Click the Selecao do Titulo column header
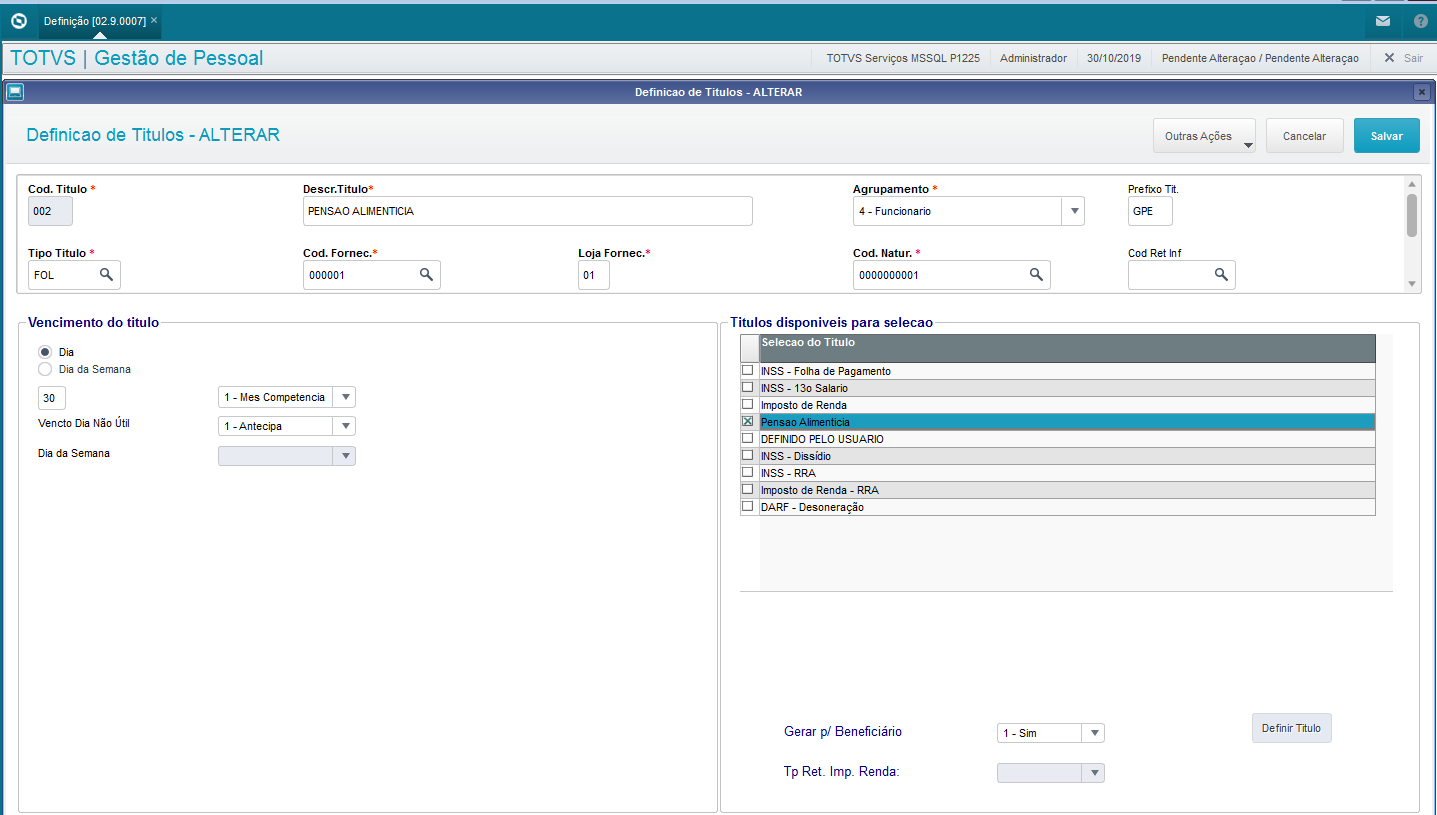The image size is (1437, 815). click(x=1067, y=348)
